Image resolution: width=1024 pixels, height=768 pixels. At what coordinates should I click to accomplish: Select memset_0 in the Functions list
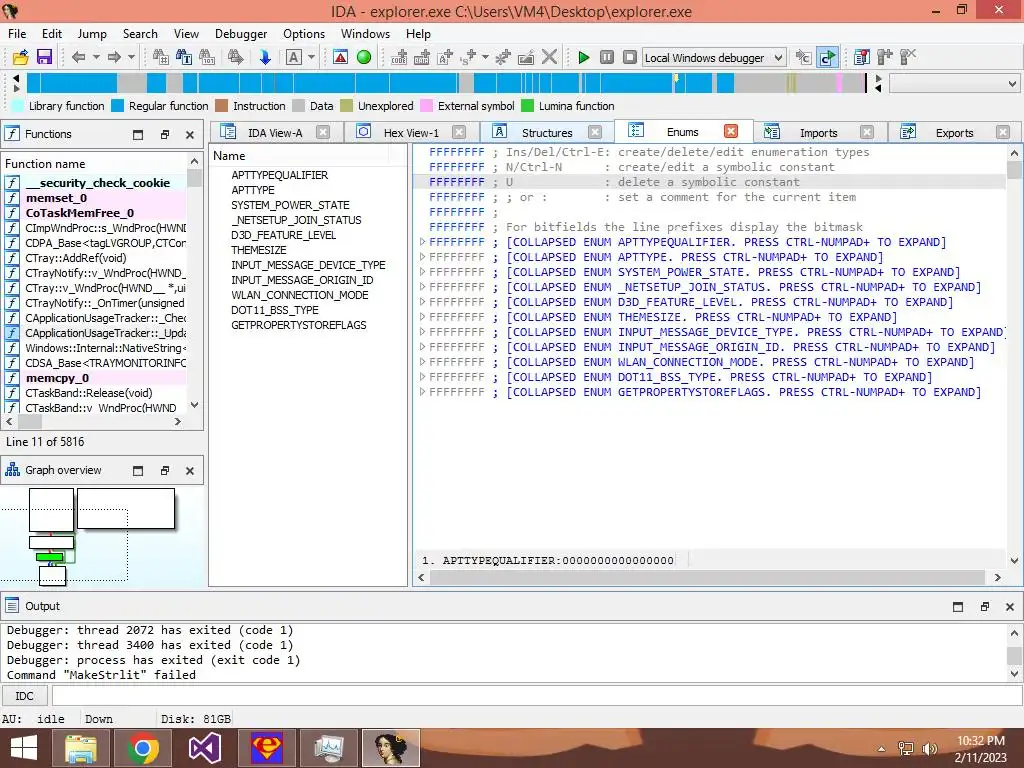pos(56,198)
